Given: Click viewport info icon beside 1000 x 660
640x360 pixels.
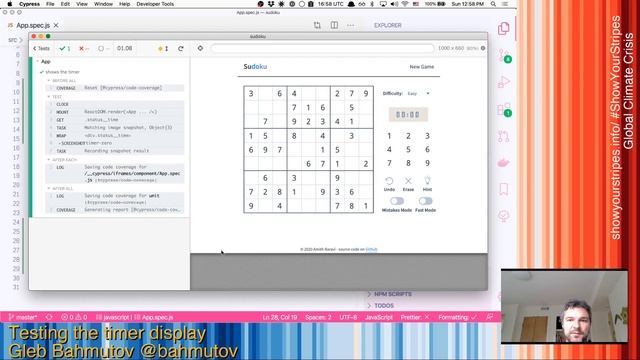Looking at the screenshot, I should pyautogui.click(x=483, y=48).
